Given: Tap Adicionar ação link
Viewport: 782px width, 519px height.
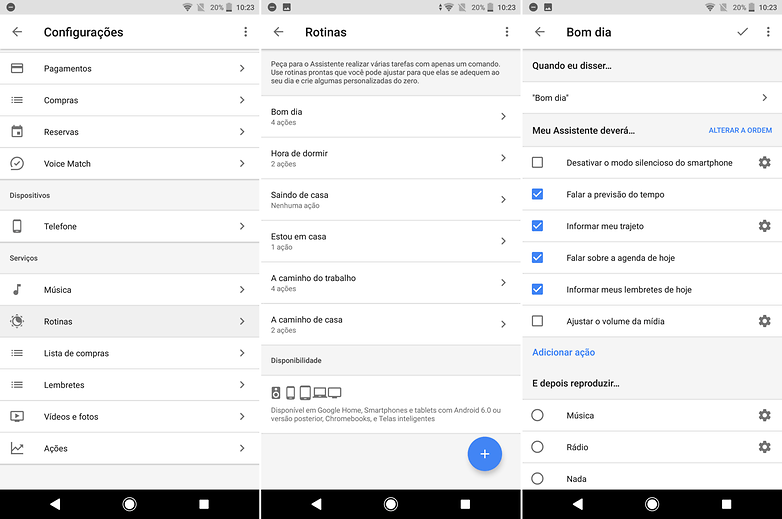Looking at the screenshot, I should pyautogui.click(x=564, y=352).
